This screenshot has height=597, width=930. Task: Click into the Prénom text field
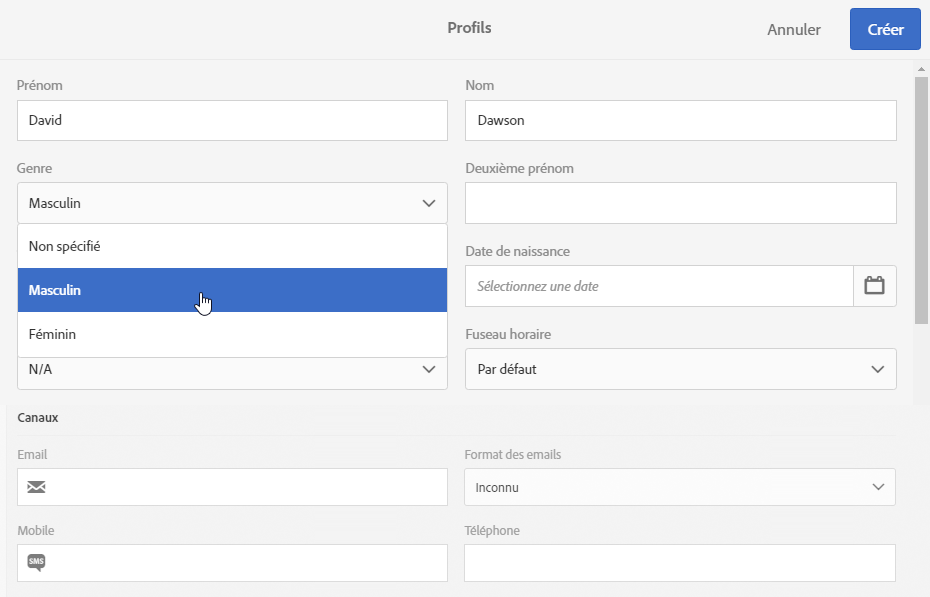(x=232, y=120)
